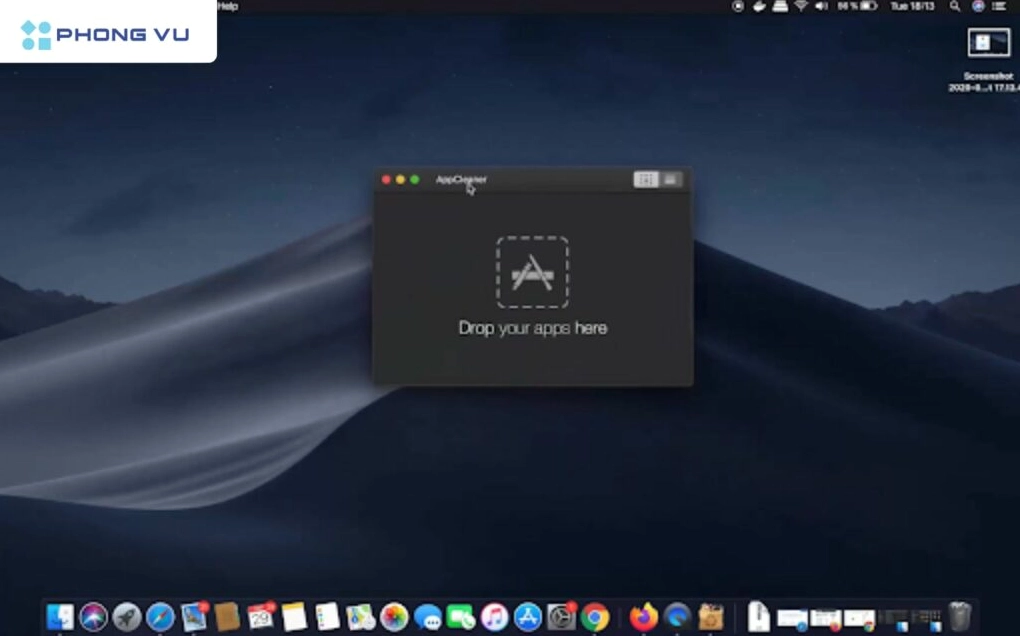Open yellow Notes icon in dock
The height and width of the screenshot is (636, 1020).
tap(294, 616)
